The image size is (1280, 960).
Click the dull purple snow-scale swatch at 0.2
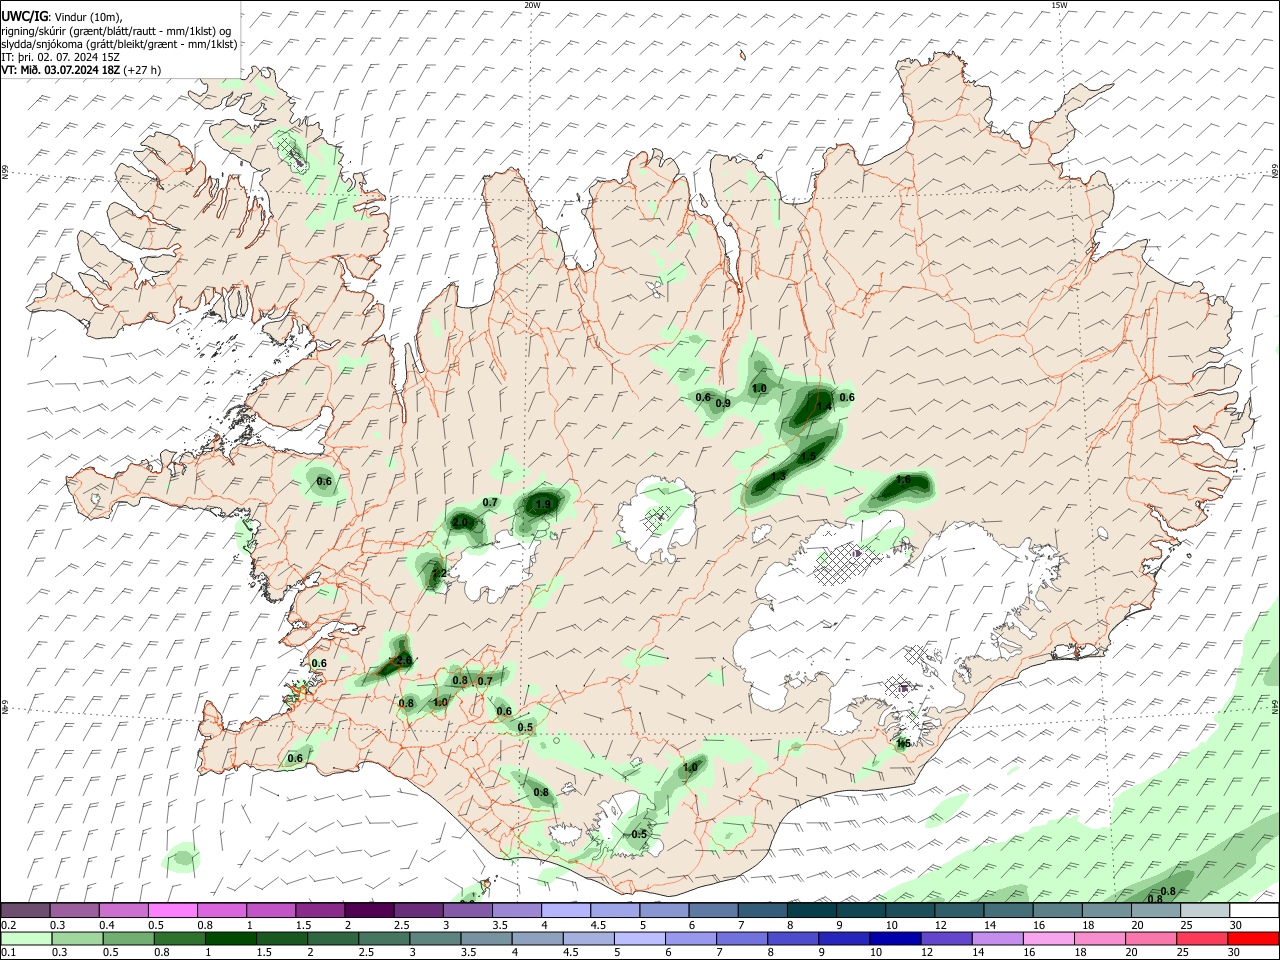[25, 910]
